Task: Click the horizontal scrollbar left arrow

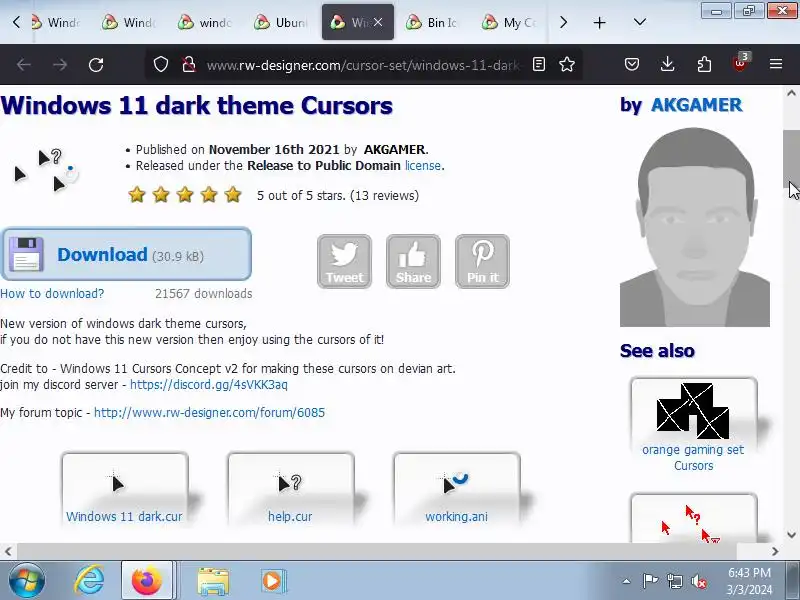Action: (8, 552)
